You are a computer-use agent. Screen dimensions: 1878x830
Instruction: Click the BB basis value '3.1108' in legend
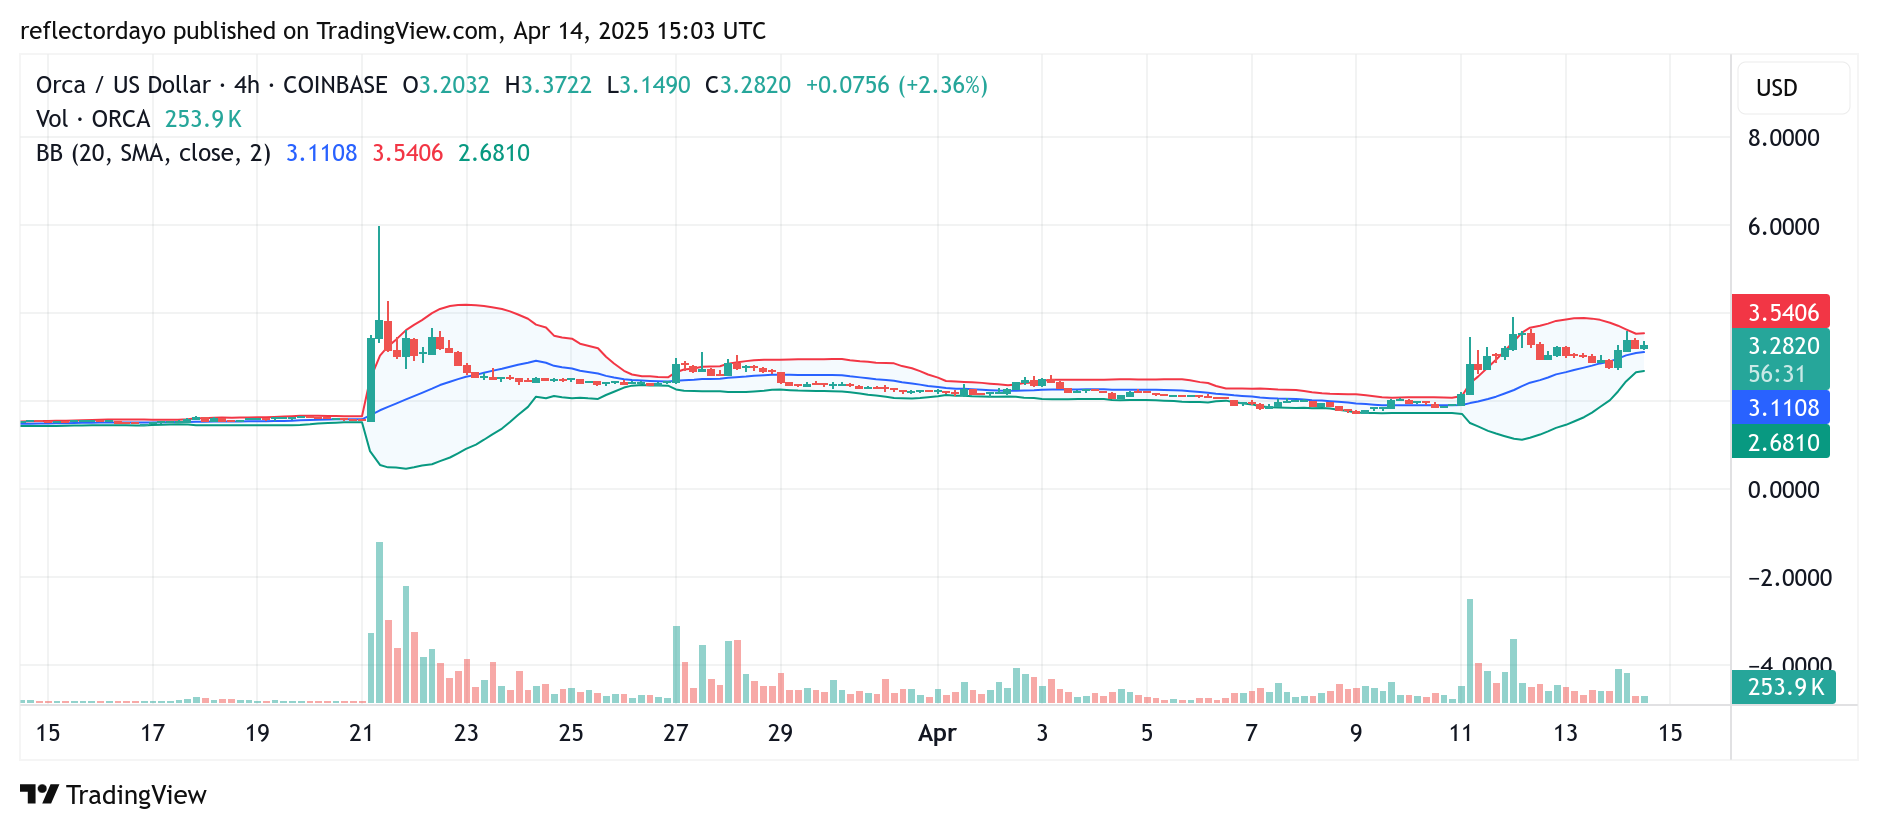pos(321,153)
